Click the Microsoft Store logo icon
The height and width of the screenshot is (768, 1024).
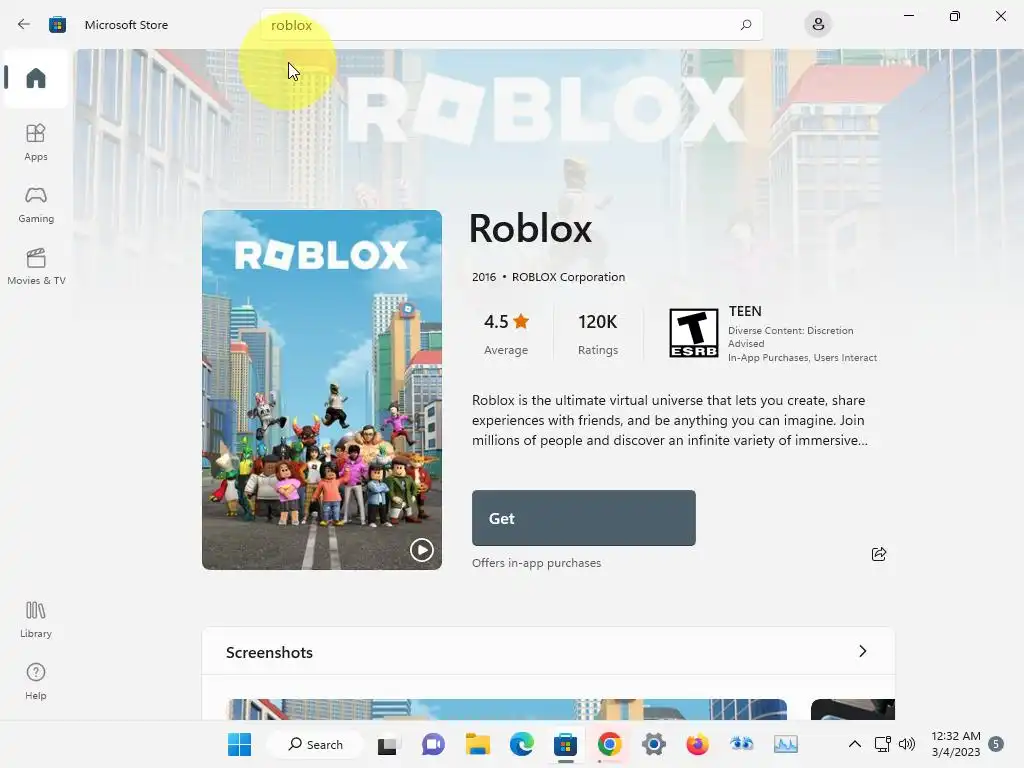coord(57,25)
